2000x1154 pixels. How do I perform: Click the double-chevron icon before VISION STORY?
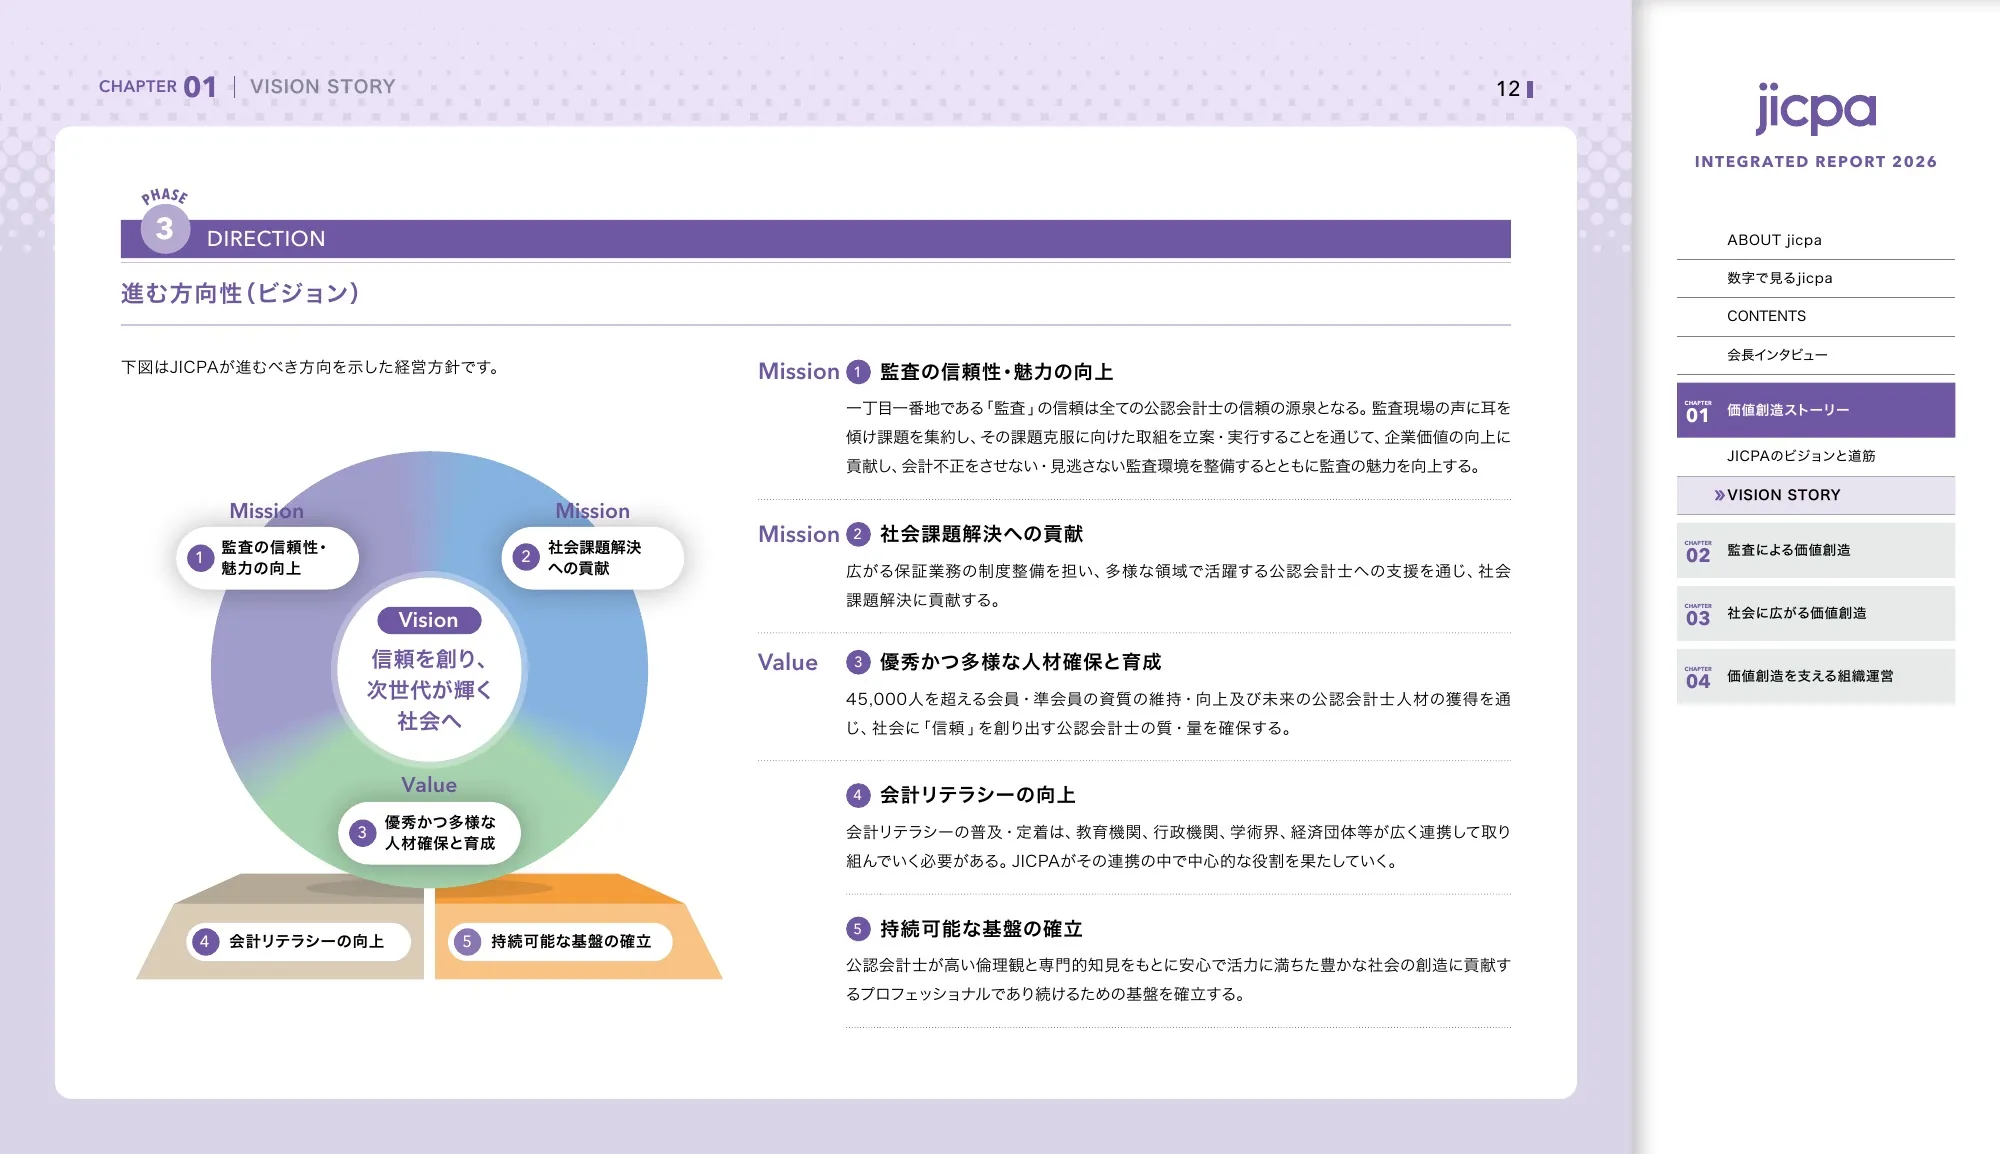(x=1719, y=495)
